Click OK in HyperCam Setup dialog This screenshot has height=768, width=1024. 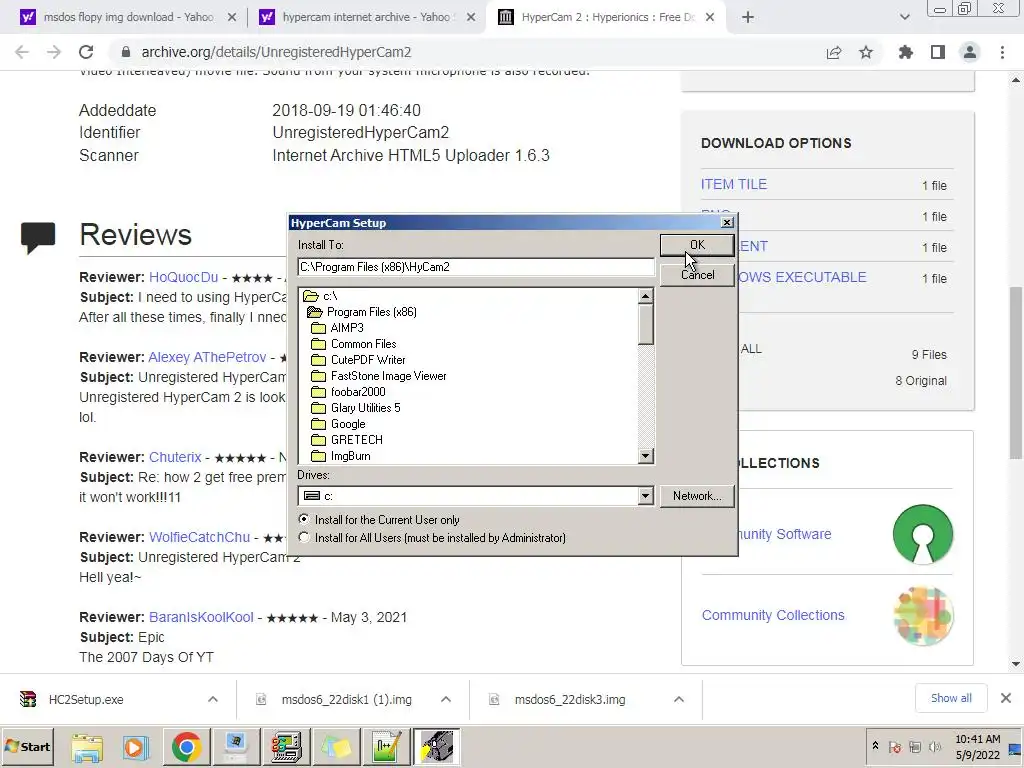point(697,245)
